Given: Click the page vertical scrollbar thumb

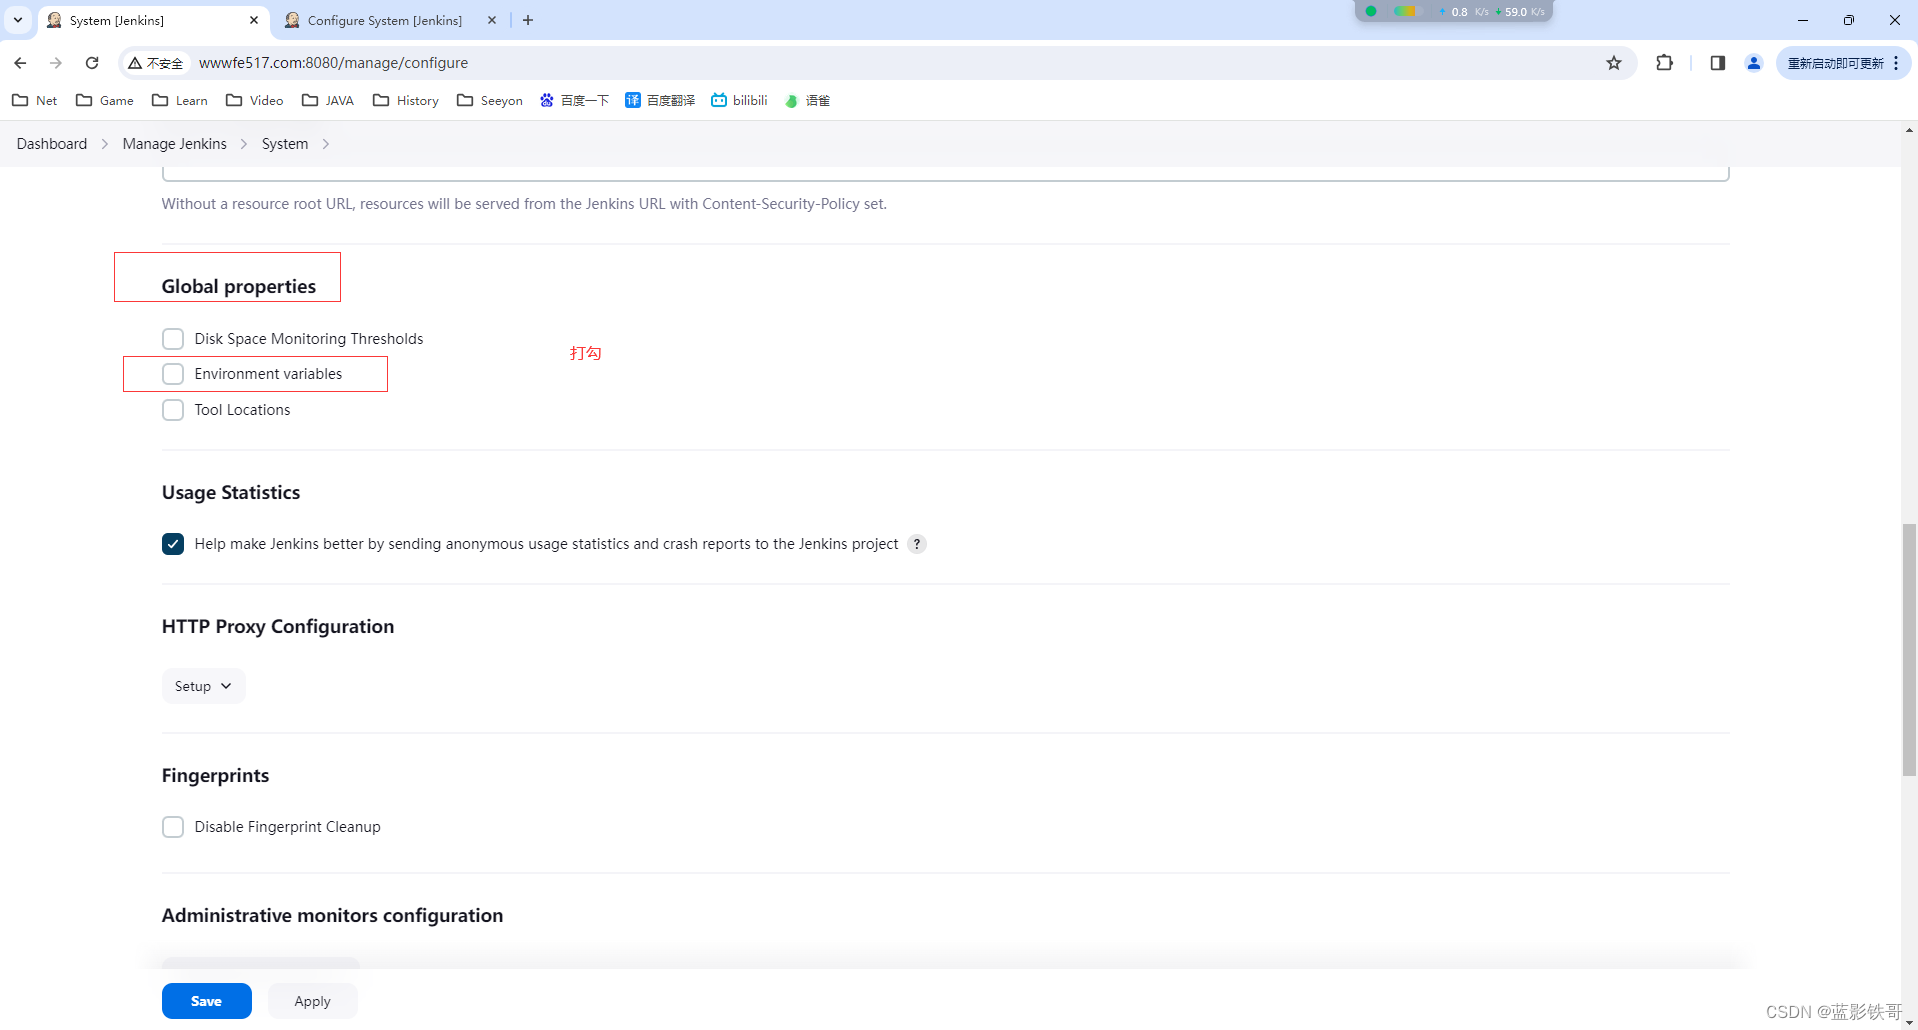Looking at the screenshot, I should click(1909, 649).
